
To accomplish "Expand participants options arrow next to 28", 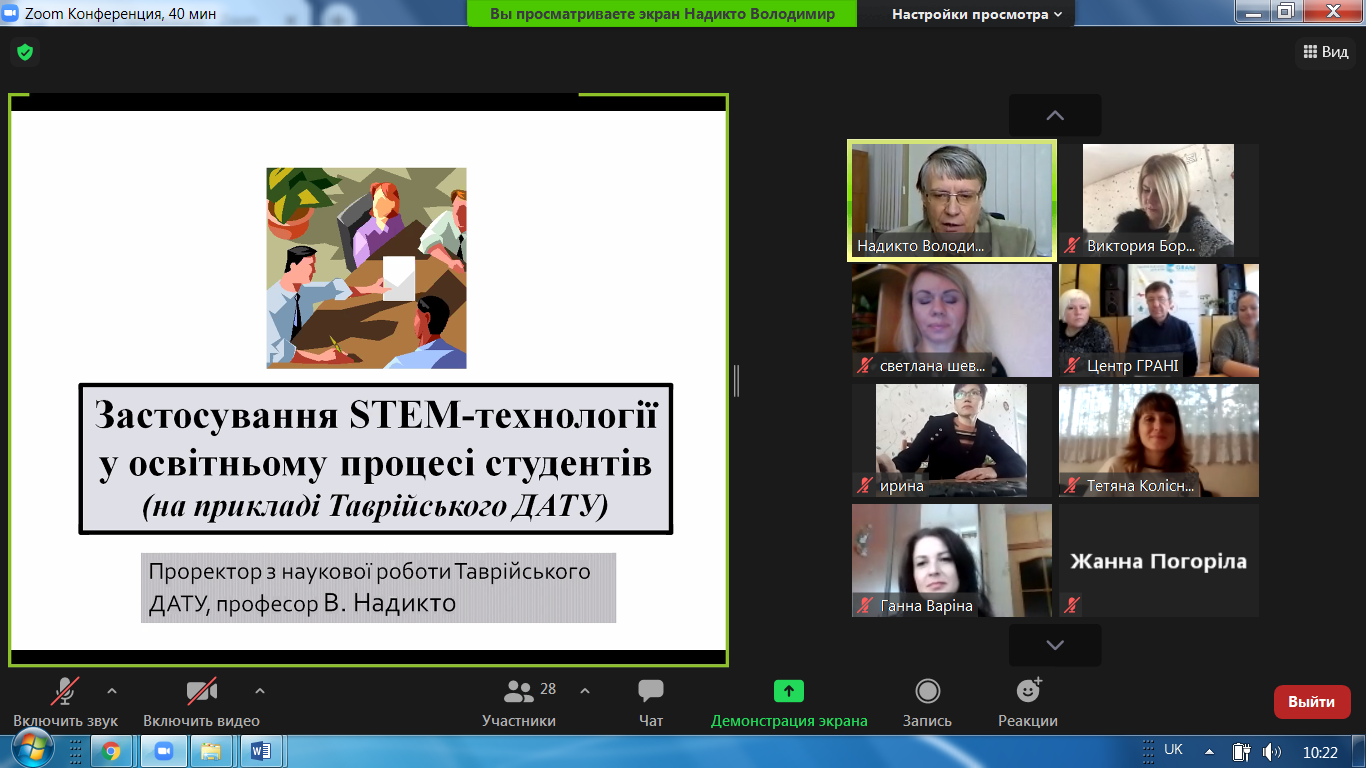I will coord(585,691).
